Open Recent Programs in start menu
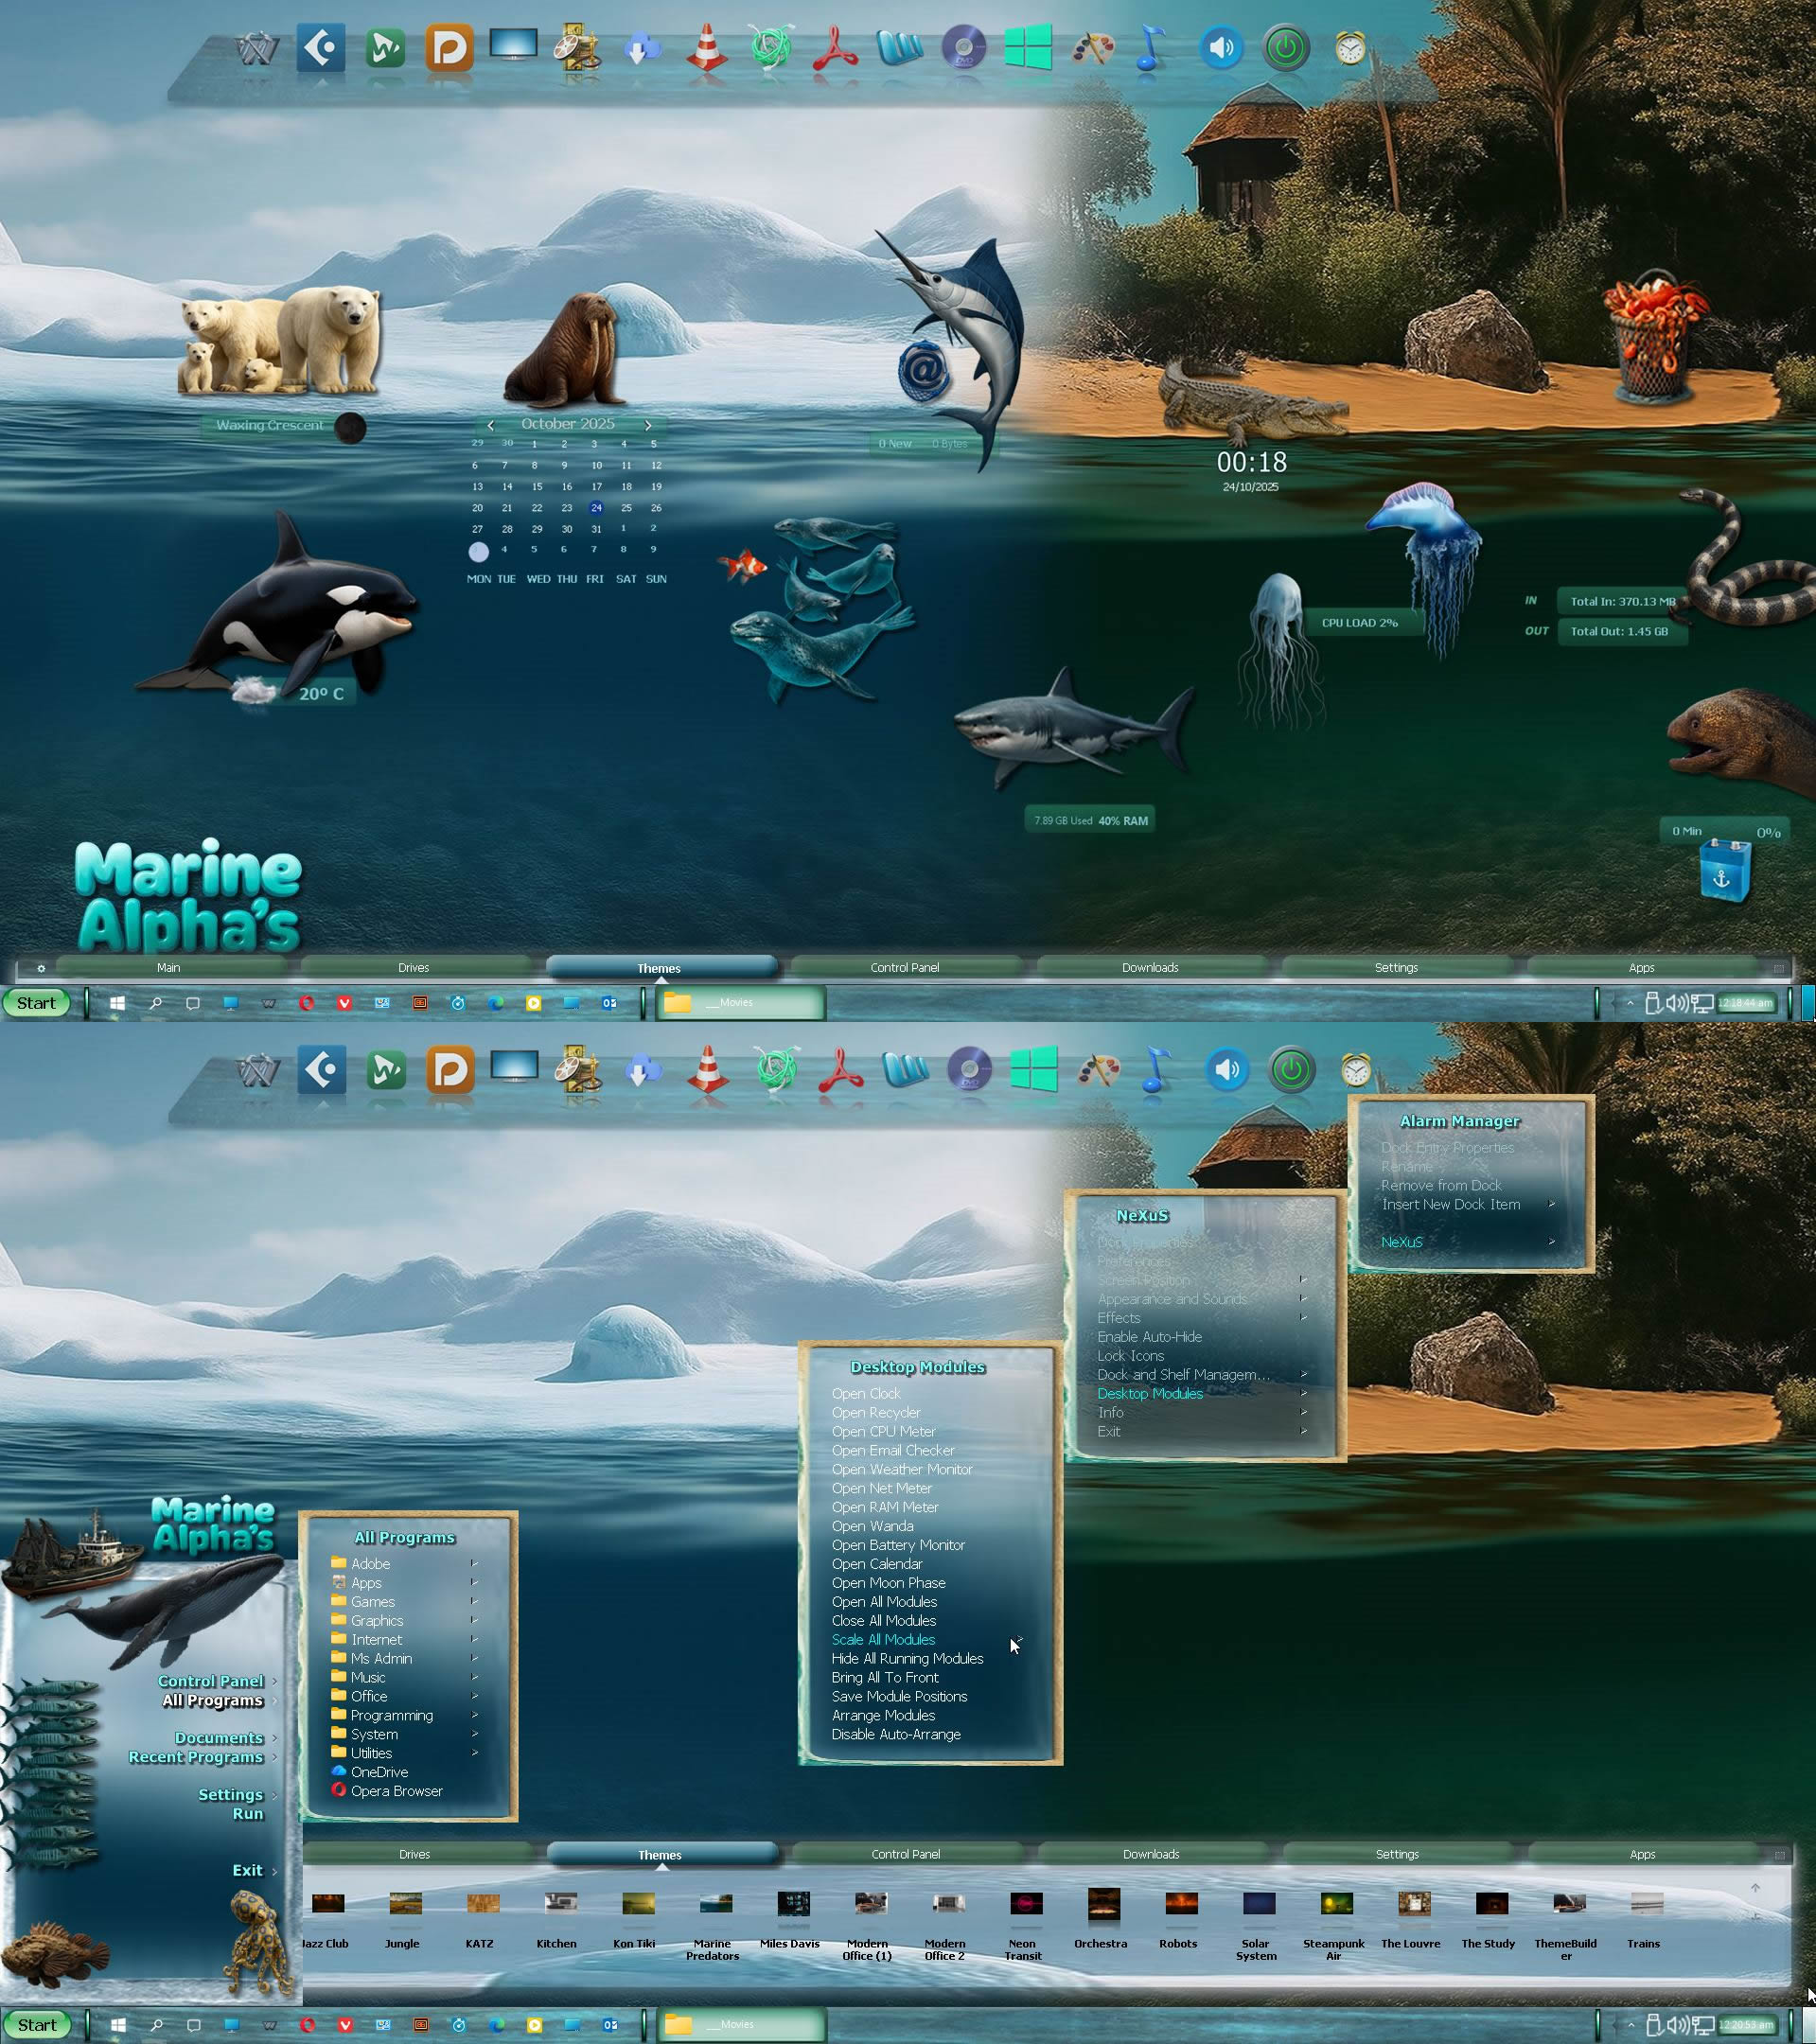This screenshot has height=2044, width=1816. coord(196,1757)
